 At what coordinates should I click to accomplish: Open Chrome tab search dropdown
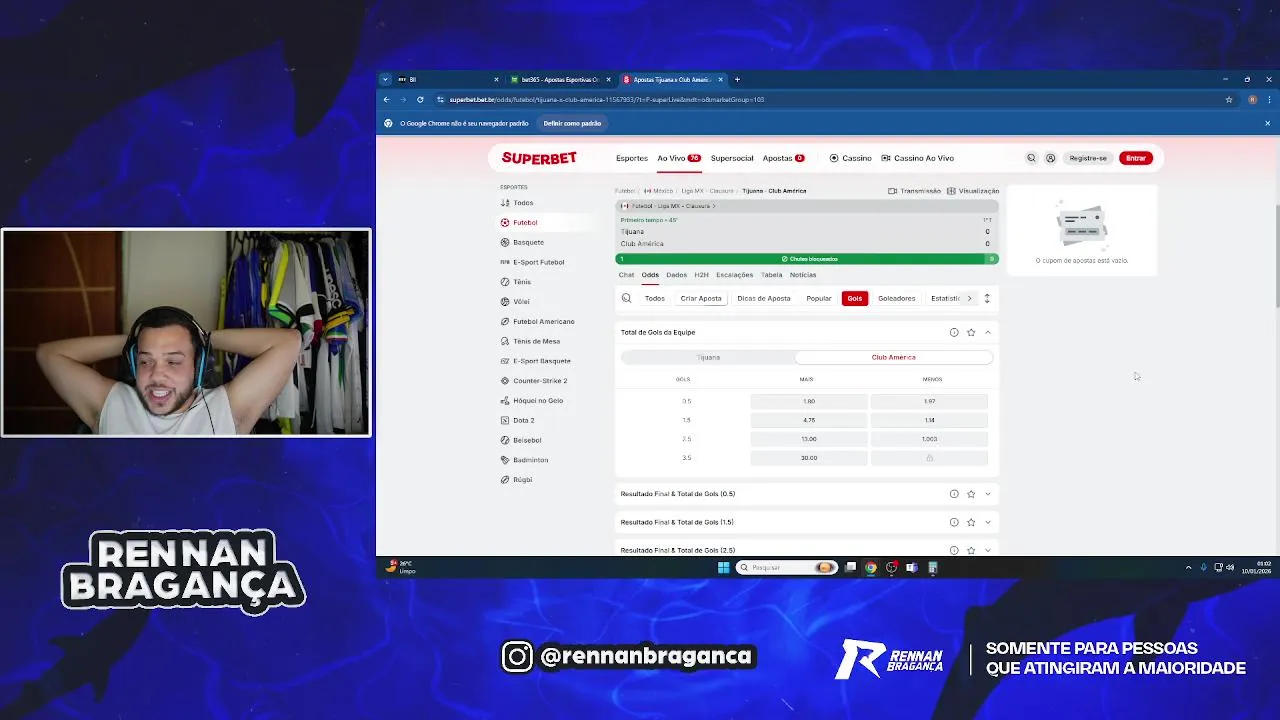point(385,79)
